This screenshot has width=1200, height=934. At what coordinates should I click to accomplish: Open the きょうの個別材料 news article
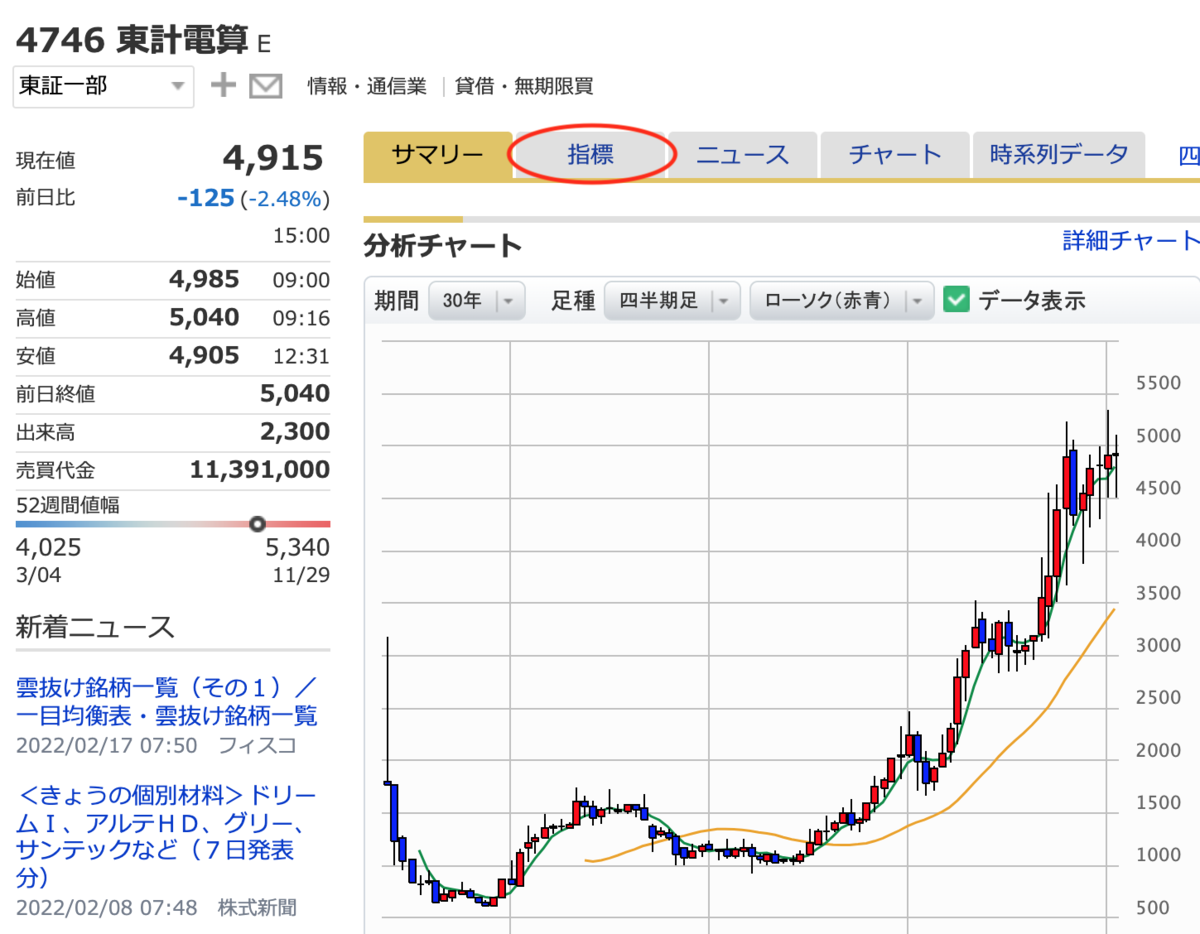coord(166,836)
